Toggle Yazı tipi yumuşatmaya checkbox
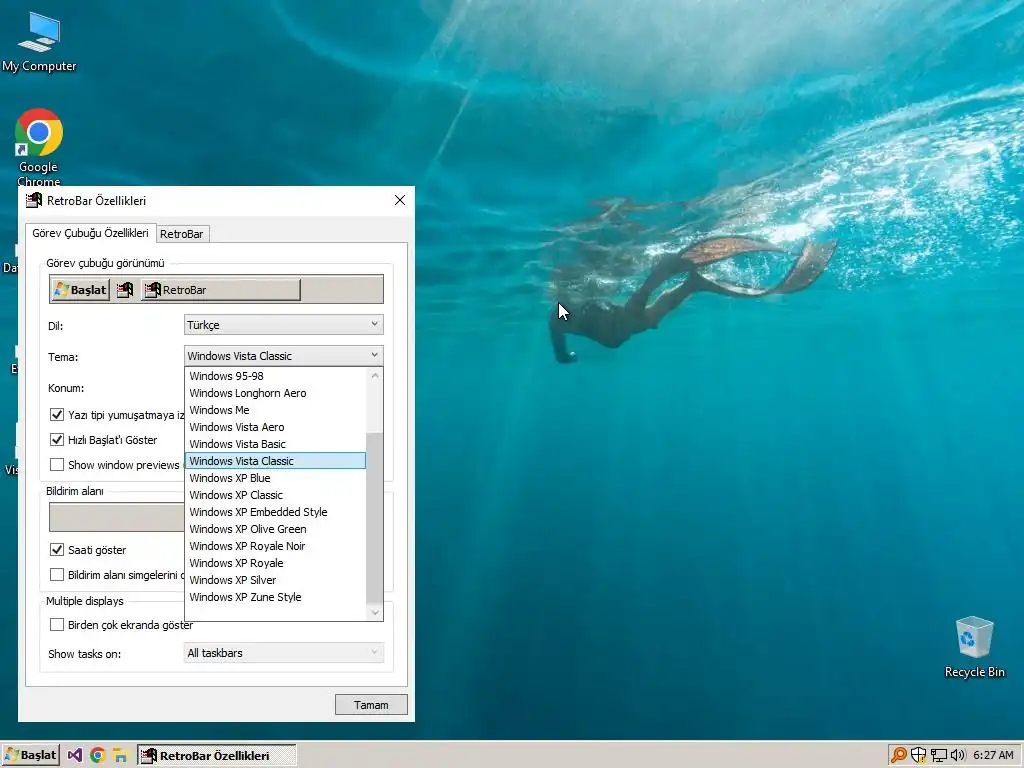This screenshot has height=768, width=1024. (57, 415)
